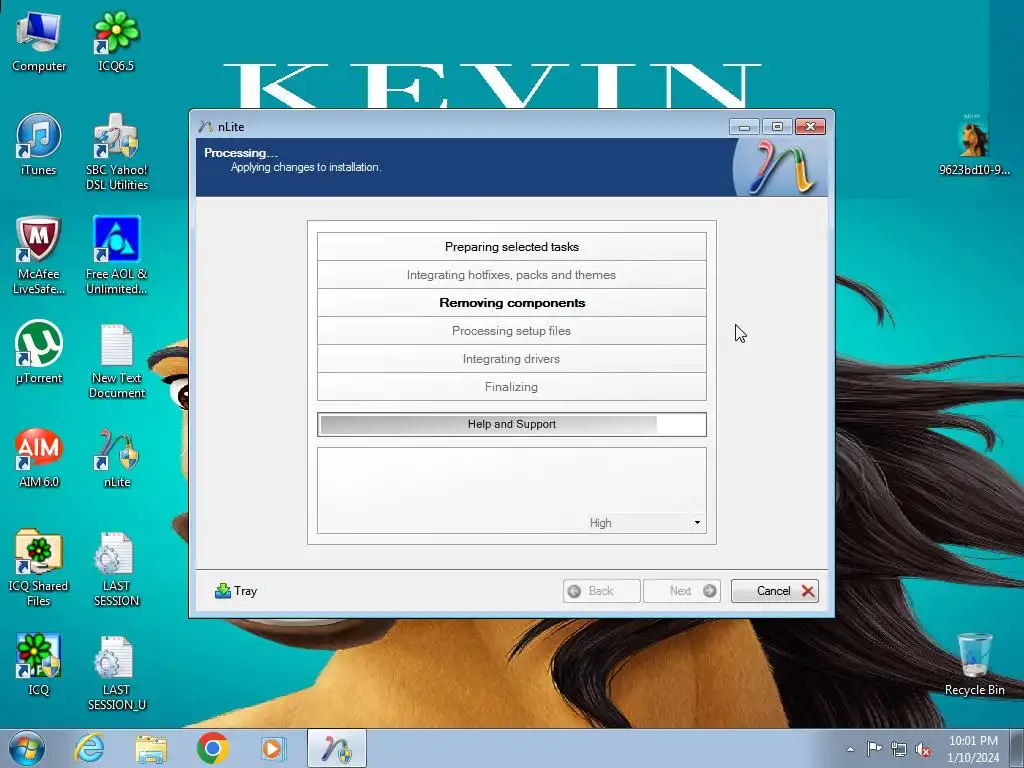Screen dimensions: 1024x768
Task: Select SBC Yahoo! DSL Utilities shortcut
Action: [x=117, y=152]
